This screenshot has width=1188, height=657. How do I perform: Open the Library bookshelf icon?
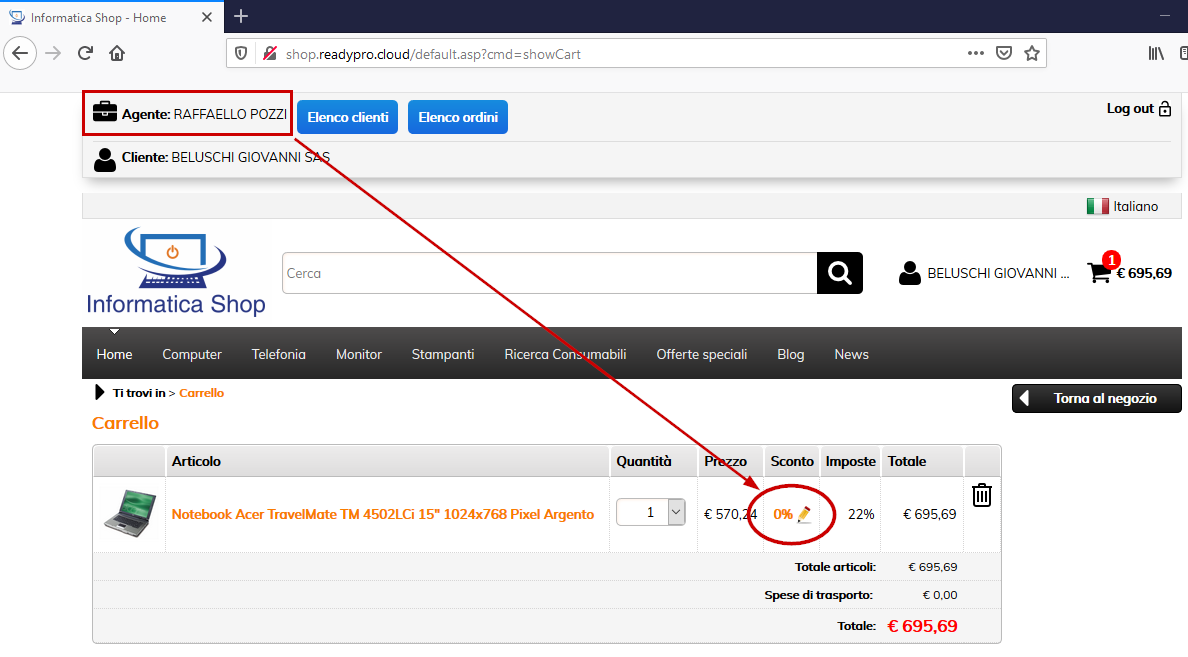(x=1156, y=53)
